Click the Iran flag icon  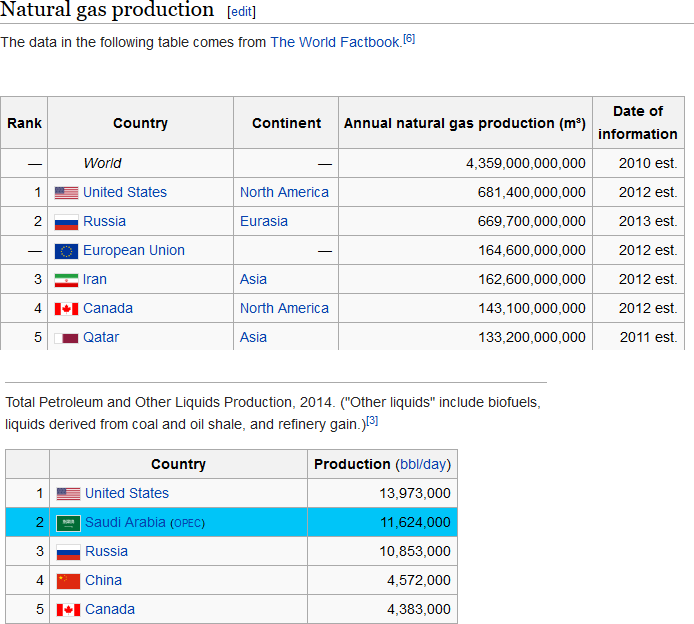[x=66, y=280]
